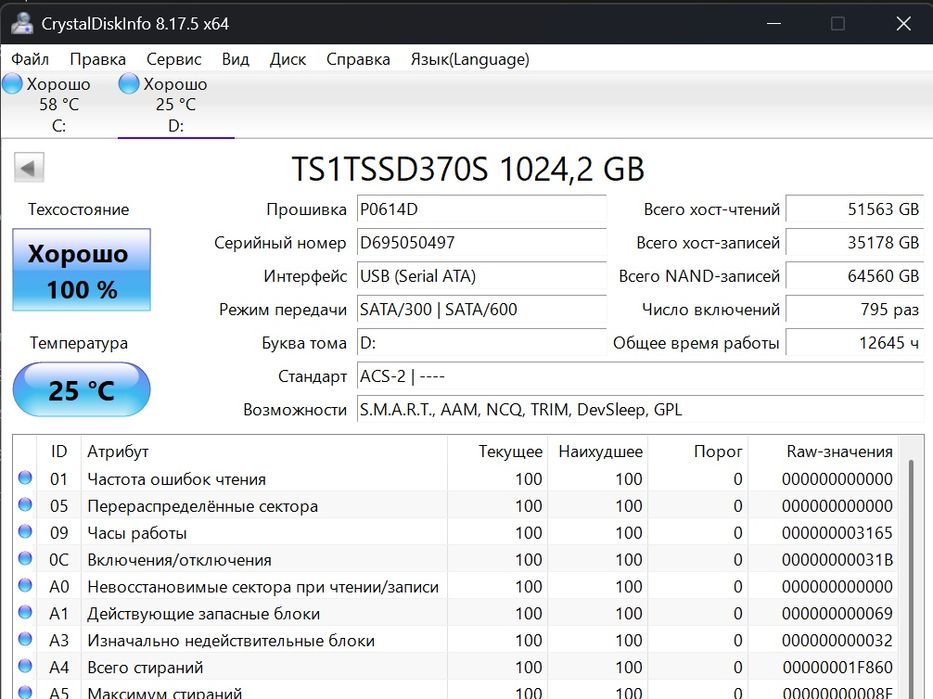This screenshot has width=933, height=699.
Task: Click the Буква тома field D:
Action: (x=481, y=343)
